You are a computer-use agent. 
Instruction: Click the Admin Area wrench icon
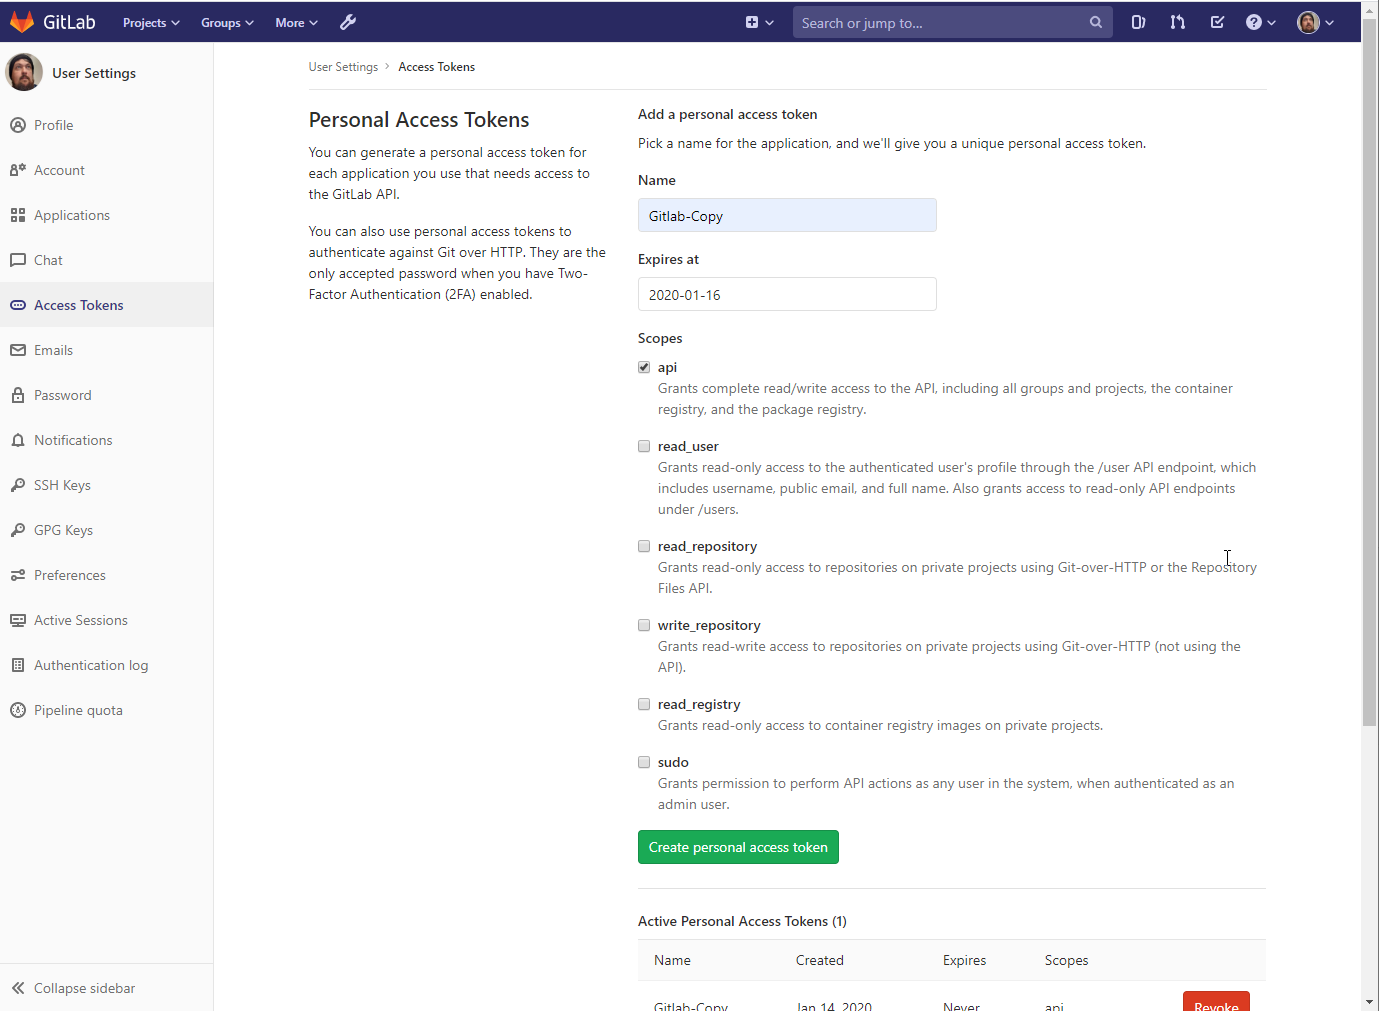pyautogui.click(x=347, y=22)
